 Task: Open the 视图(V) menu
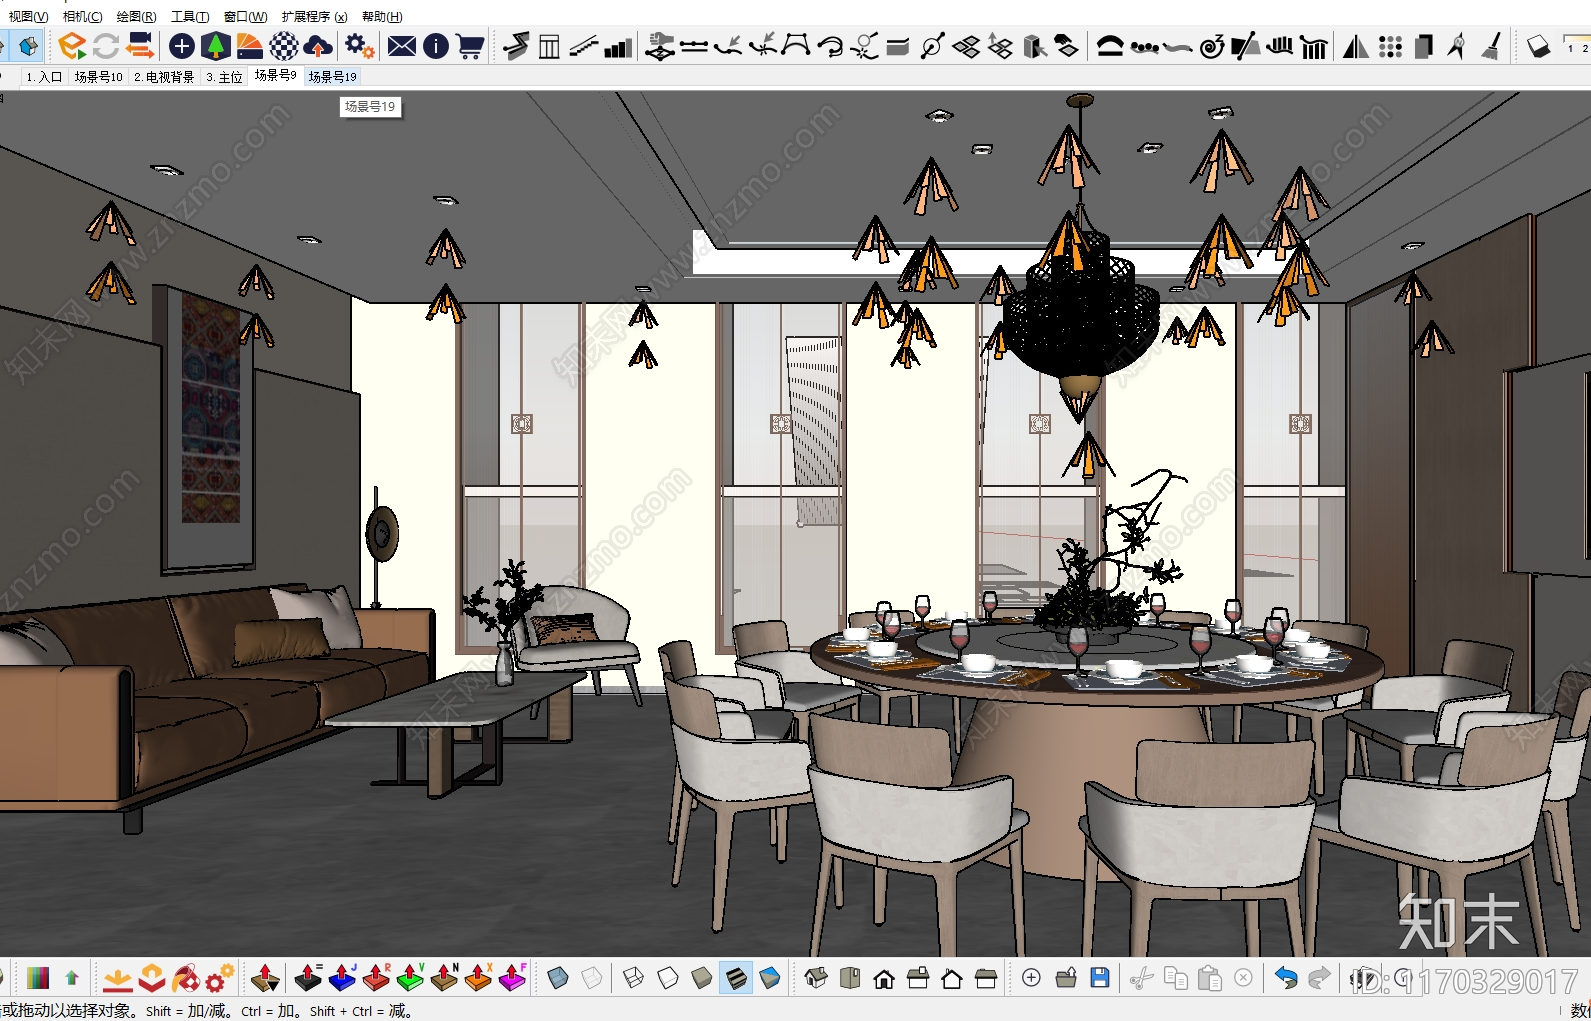tap(28, 17)
